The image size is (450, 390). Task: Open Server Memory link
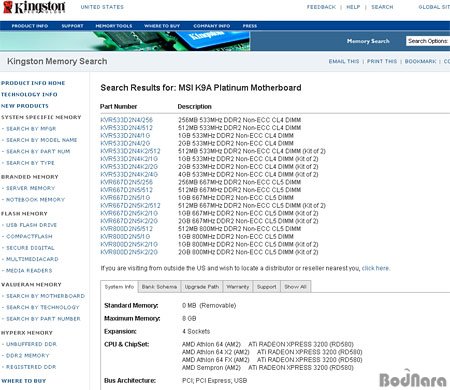click(x=30, y=188)
